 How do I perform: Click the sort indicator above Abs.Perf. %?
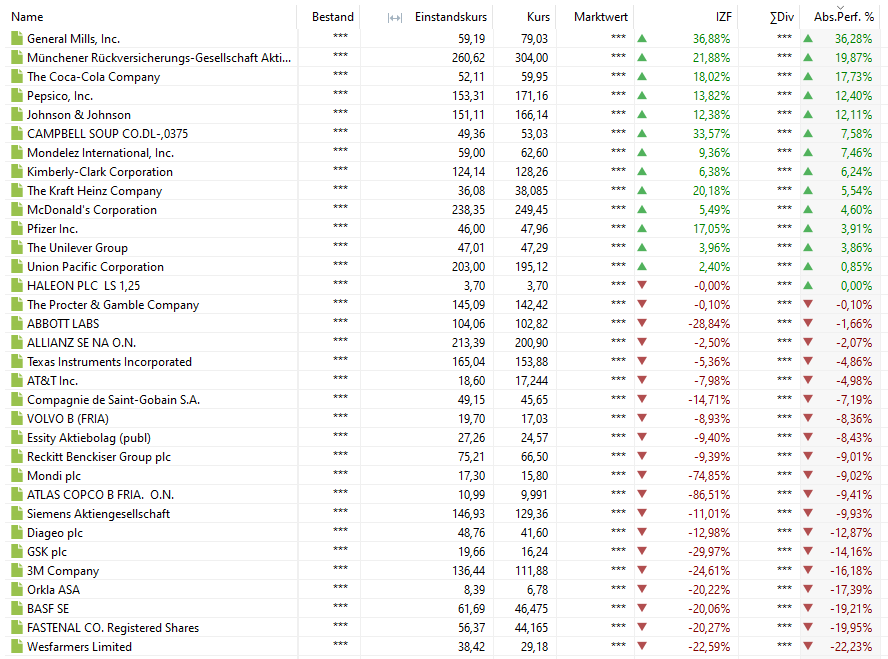pyautogui.click(x=840, y=7)
